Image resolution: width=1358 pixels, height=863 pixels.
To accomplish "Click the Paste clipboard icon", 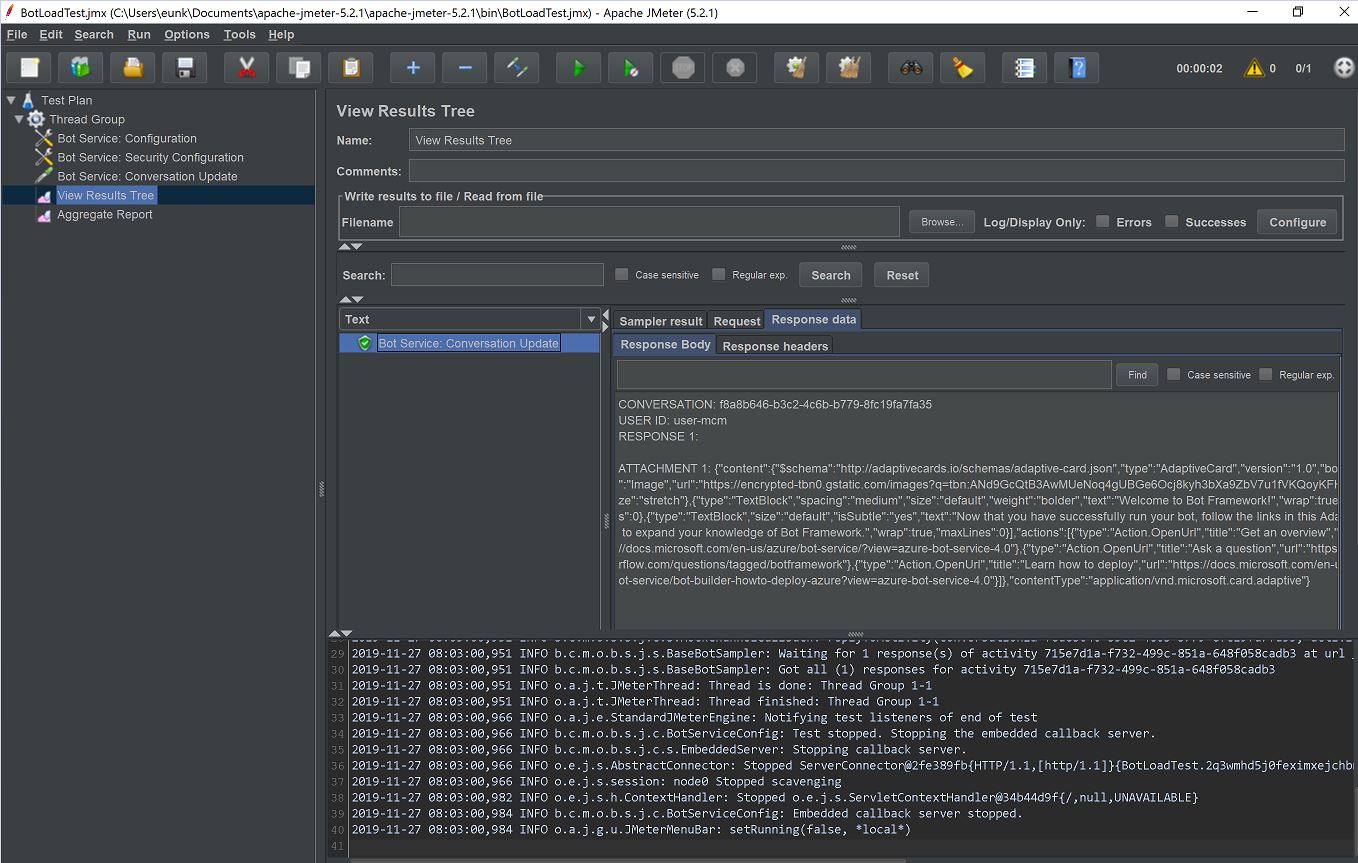I will click(351, 68).
